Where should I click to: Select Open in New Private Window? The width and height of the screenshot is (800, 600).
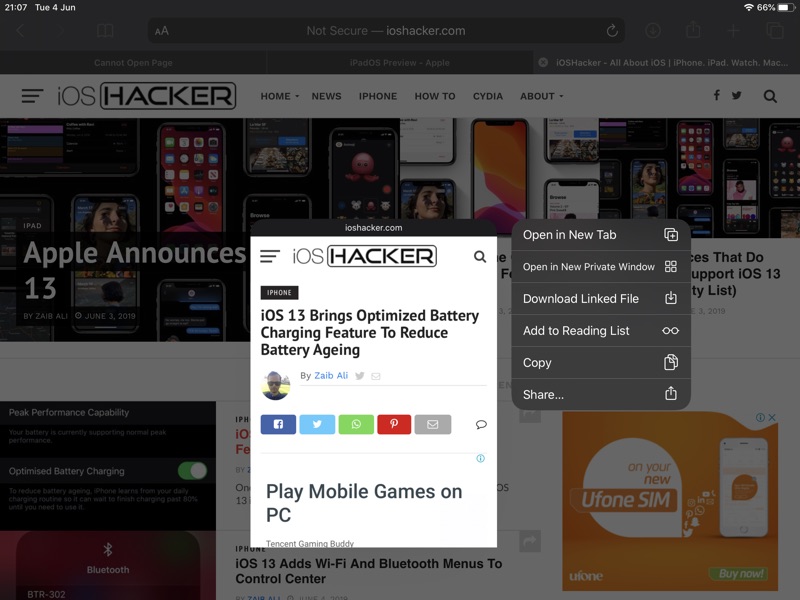point(601,267)
